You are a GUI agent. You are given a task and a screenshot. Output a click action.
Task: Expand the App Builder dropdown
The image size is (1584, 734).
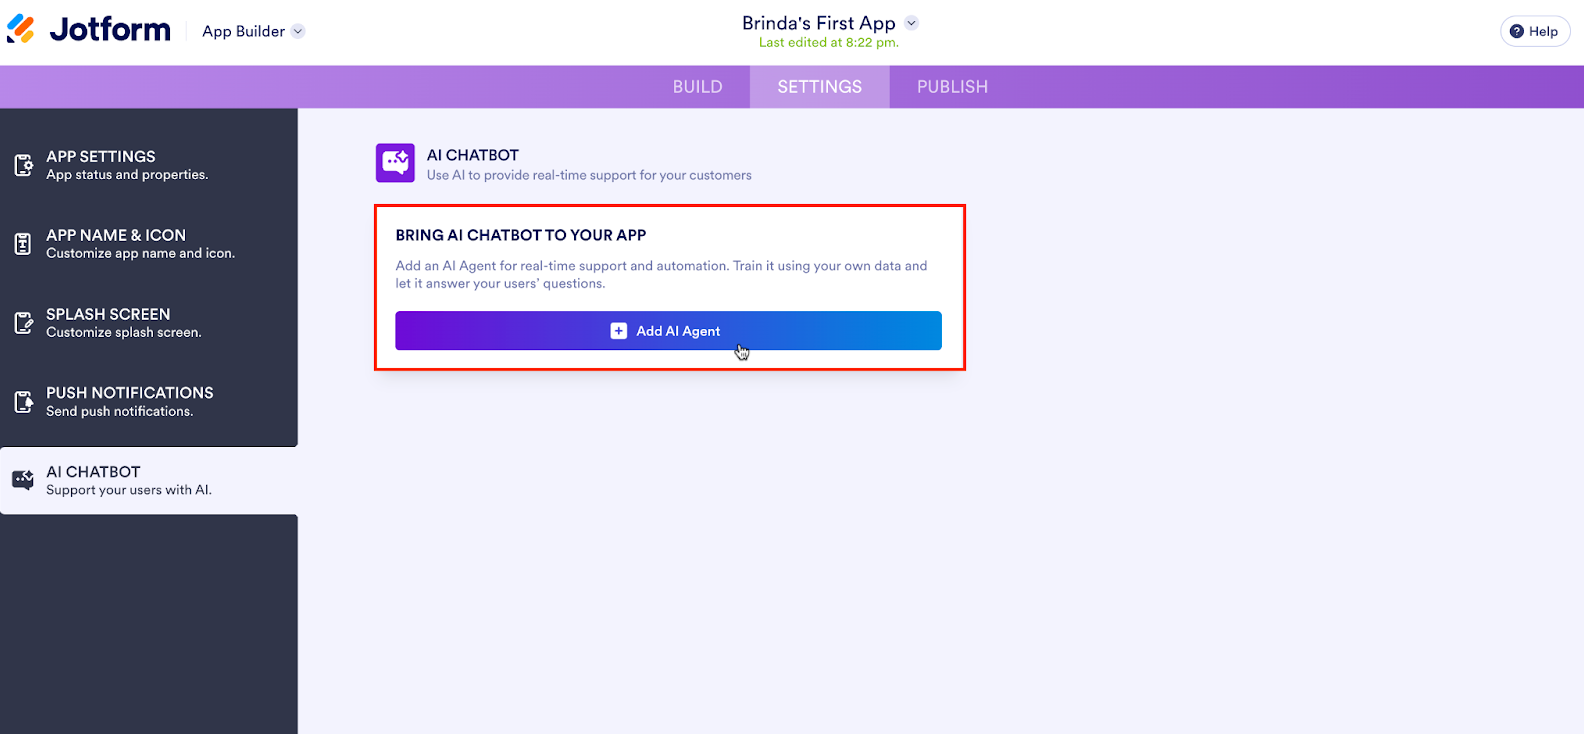point(298,31)
